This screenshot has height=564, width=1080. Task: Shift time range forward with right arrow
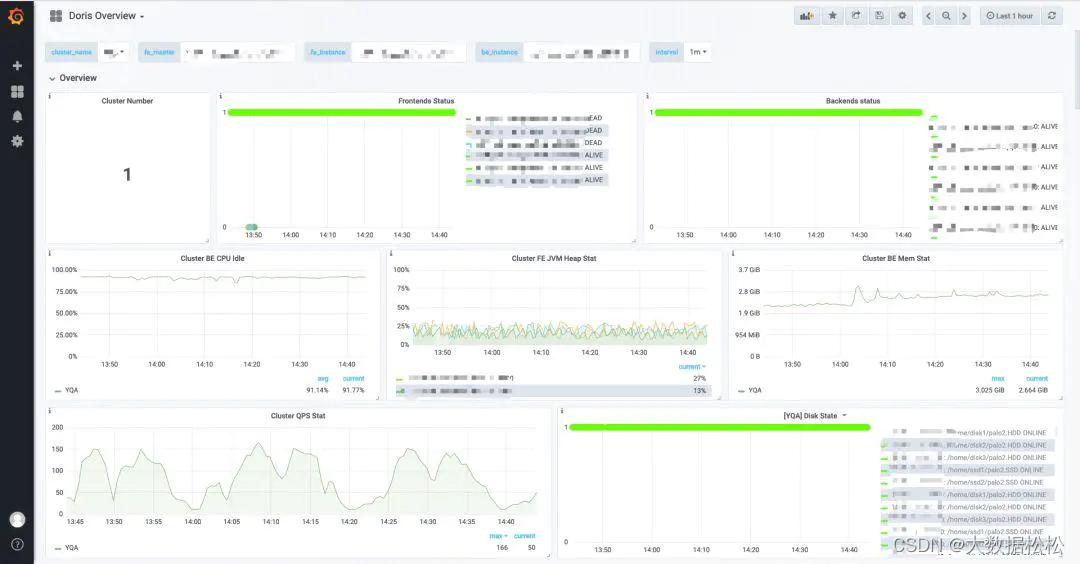tap(964, 16)
